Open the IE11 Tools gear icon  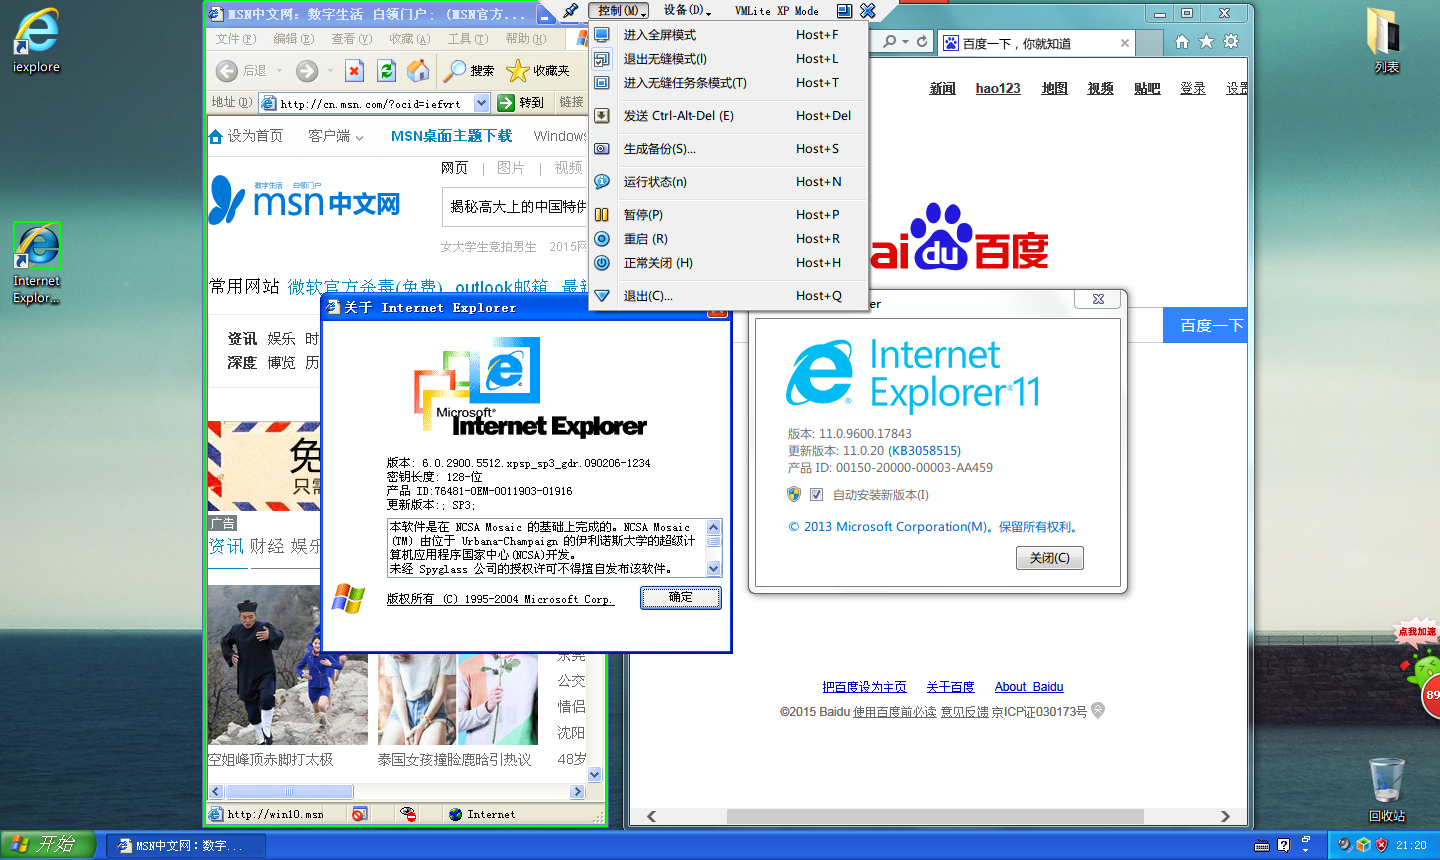[x=1231, y=42]
